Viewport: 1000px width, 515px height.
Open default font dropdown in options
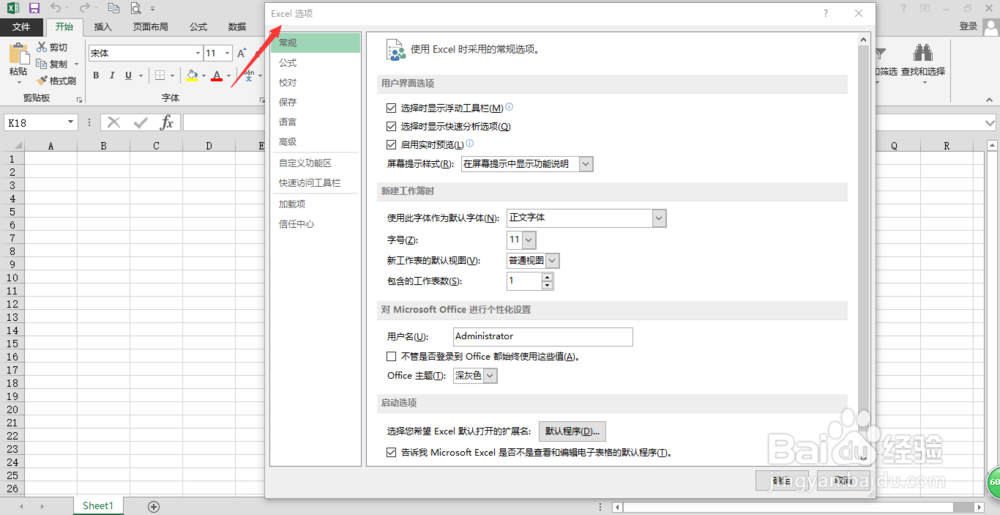click(x=659, y=218)
